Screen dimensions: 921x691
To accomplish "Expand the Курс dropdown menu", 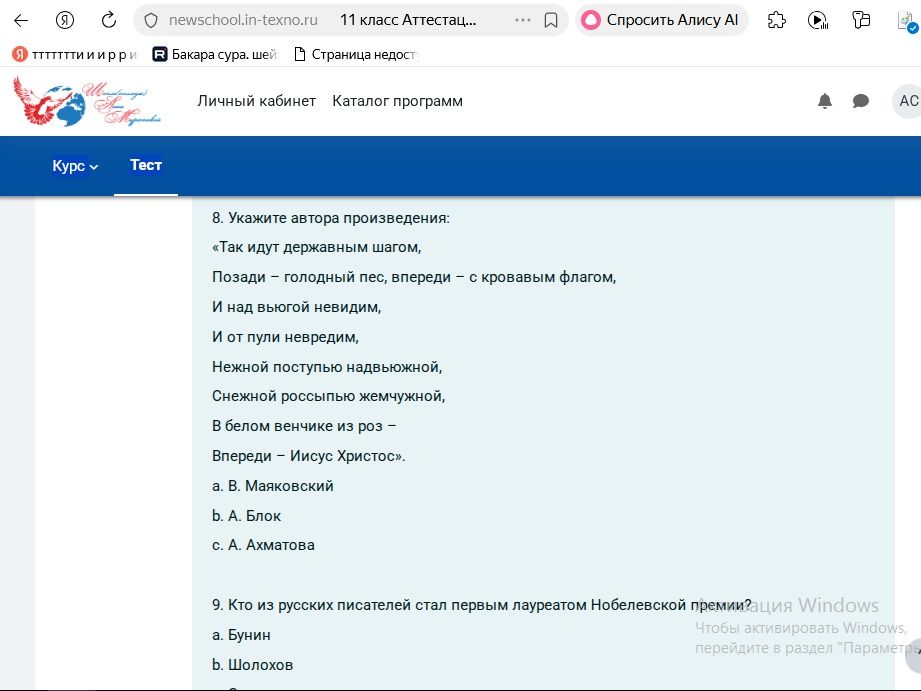I will click(x=75, y=166).
